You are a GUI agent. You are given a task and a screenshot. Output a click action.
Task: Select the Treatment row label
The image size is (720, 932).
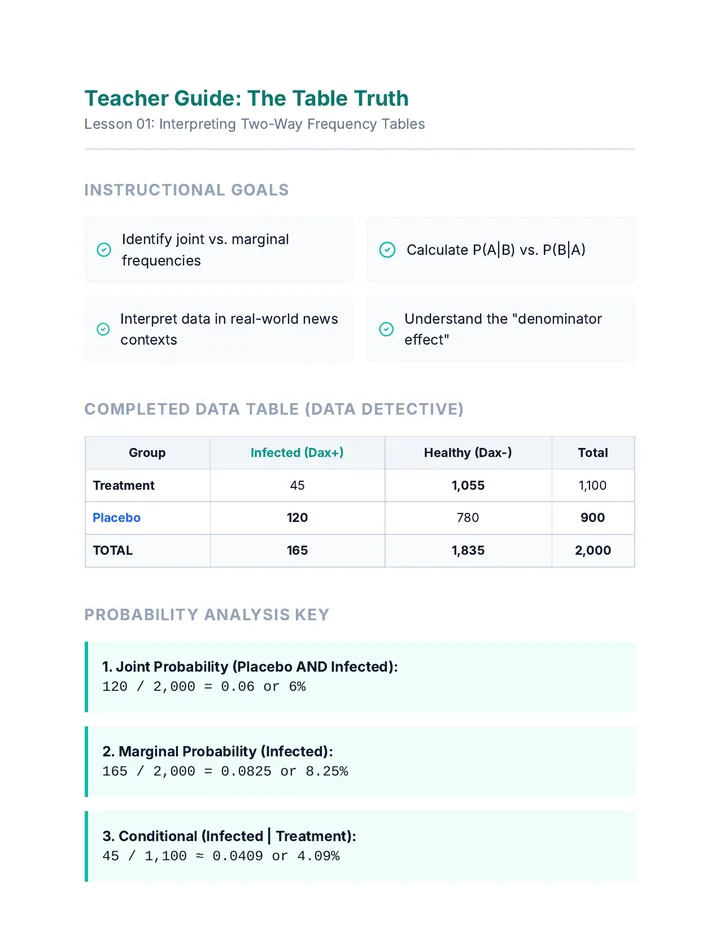[124, 486]
